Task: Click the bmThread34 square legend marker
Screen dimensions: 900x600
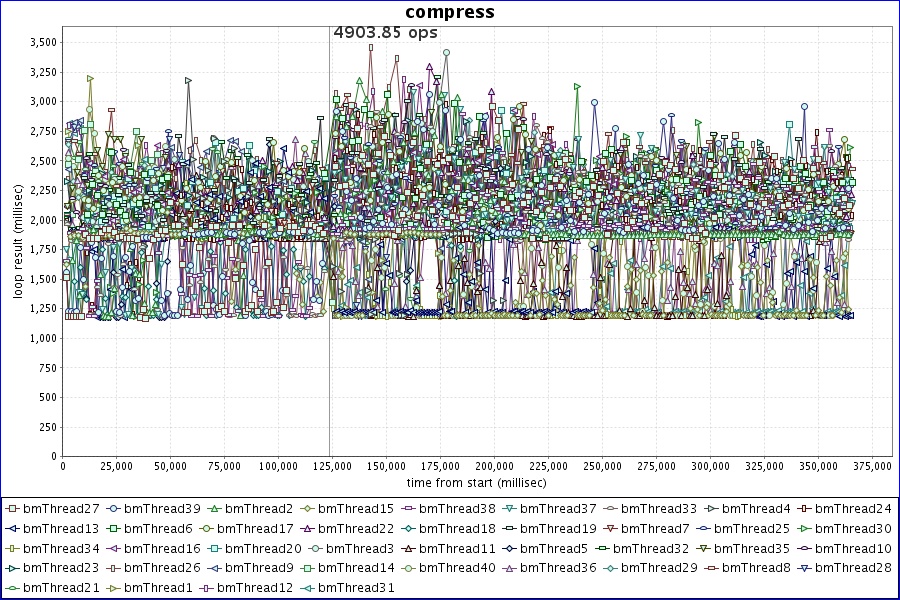Action: click(x=13, y=548)
